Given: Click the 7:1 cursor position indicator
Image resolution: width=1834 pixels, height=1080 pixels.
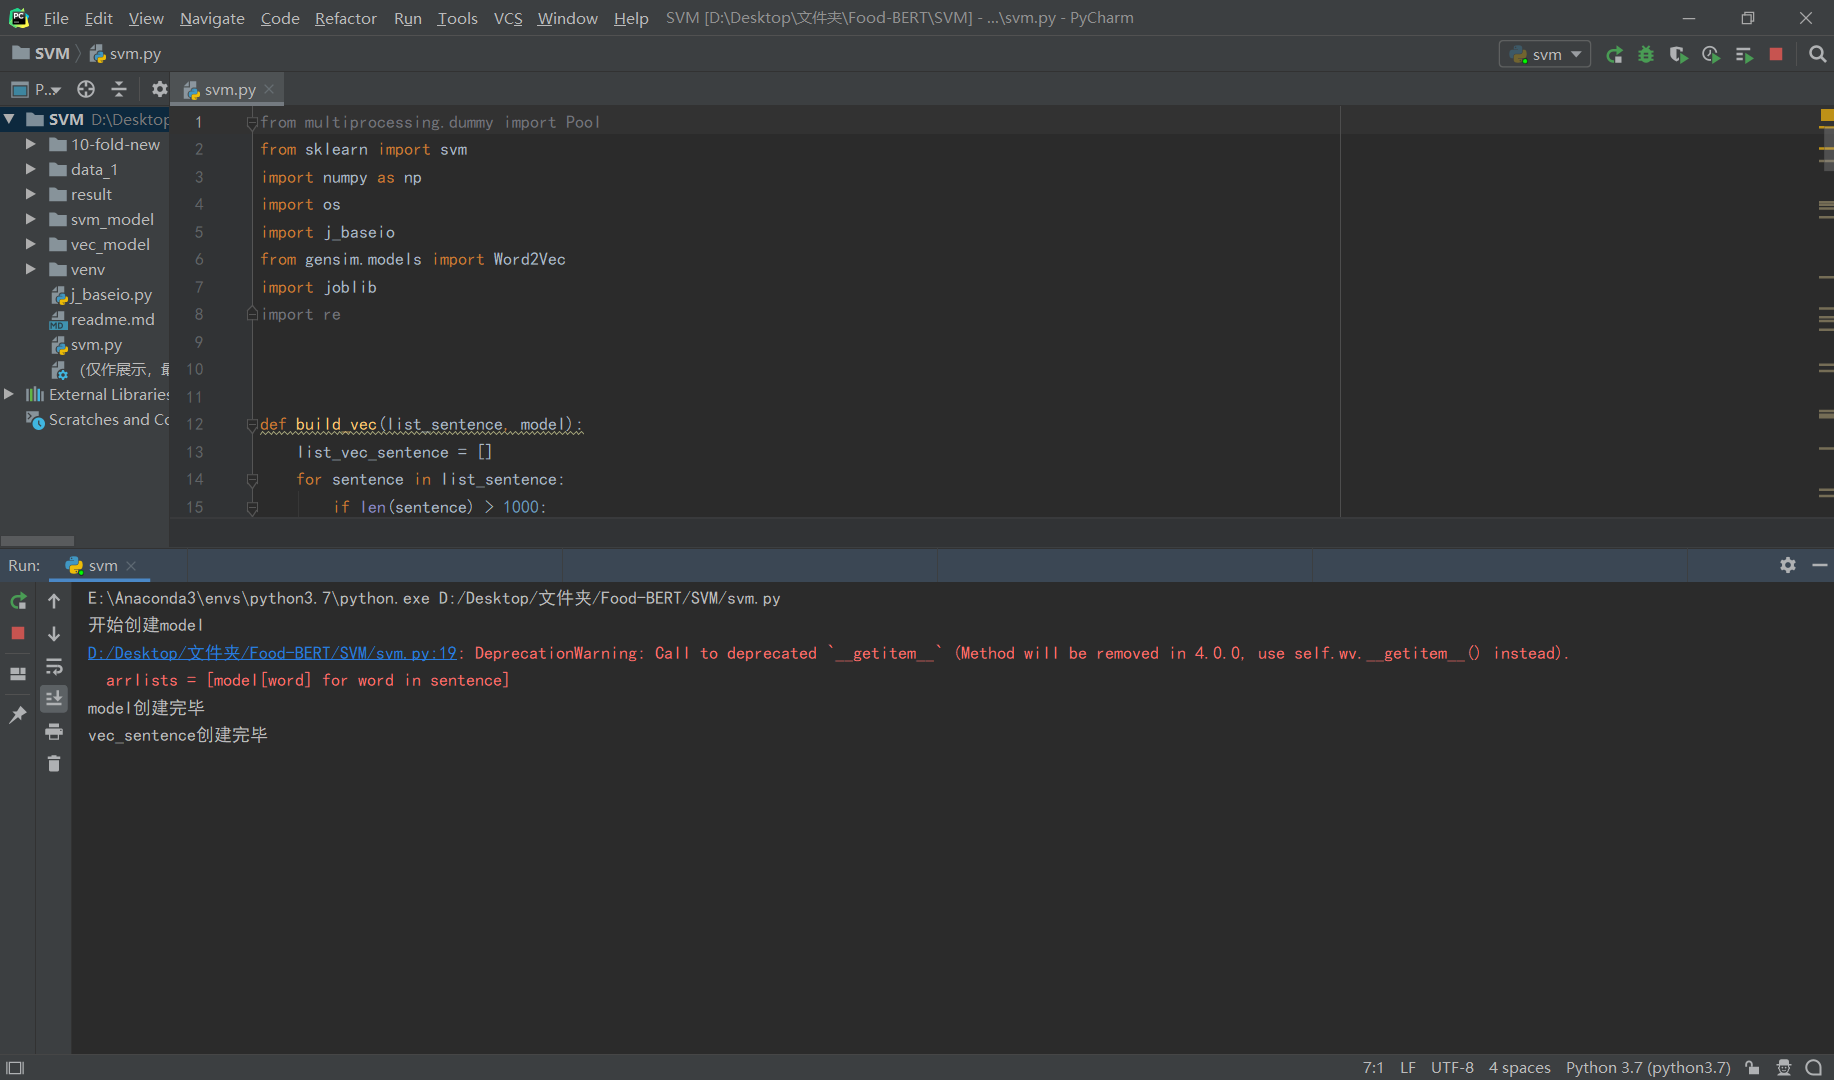Looking at the screenshot, I should 1373,1068.
